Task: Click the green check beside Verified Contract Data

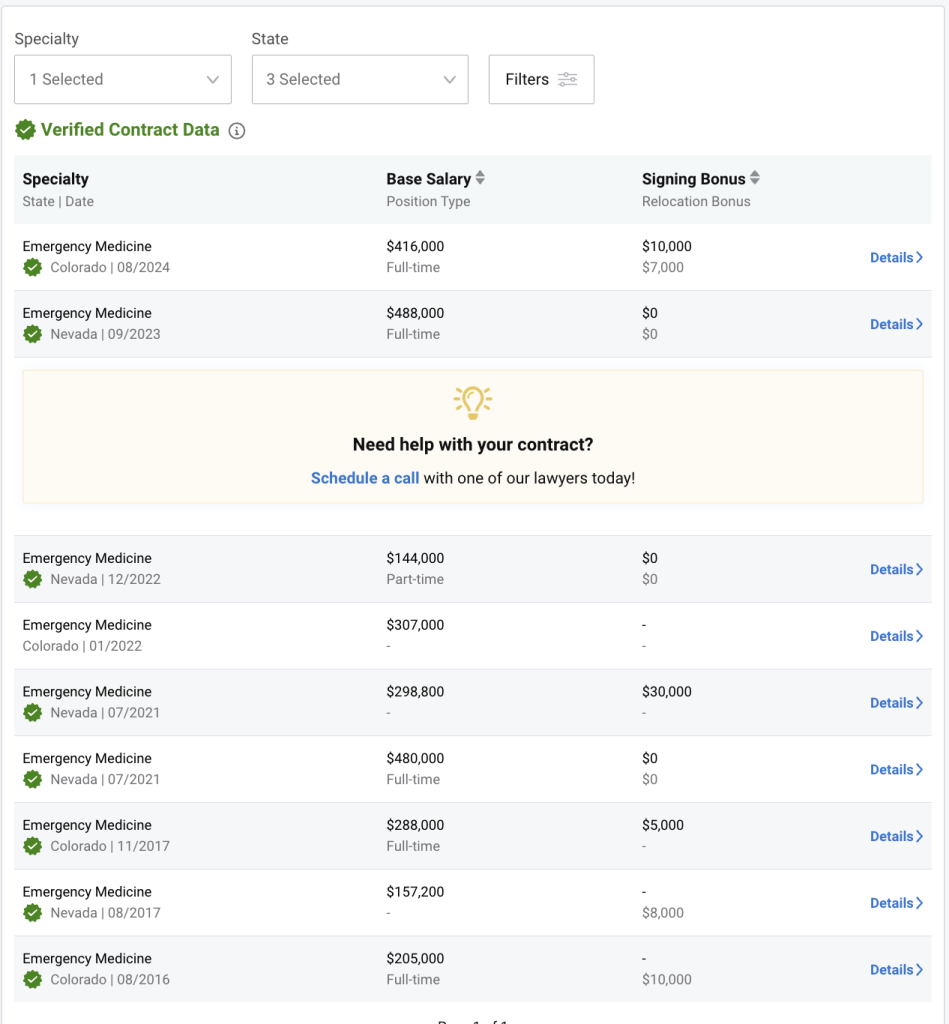Action: point(25,130)
